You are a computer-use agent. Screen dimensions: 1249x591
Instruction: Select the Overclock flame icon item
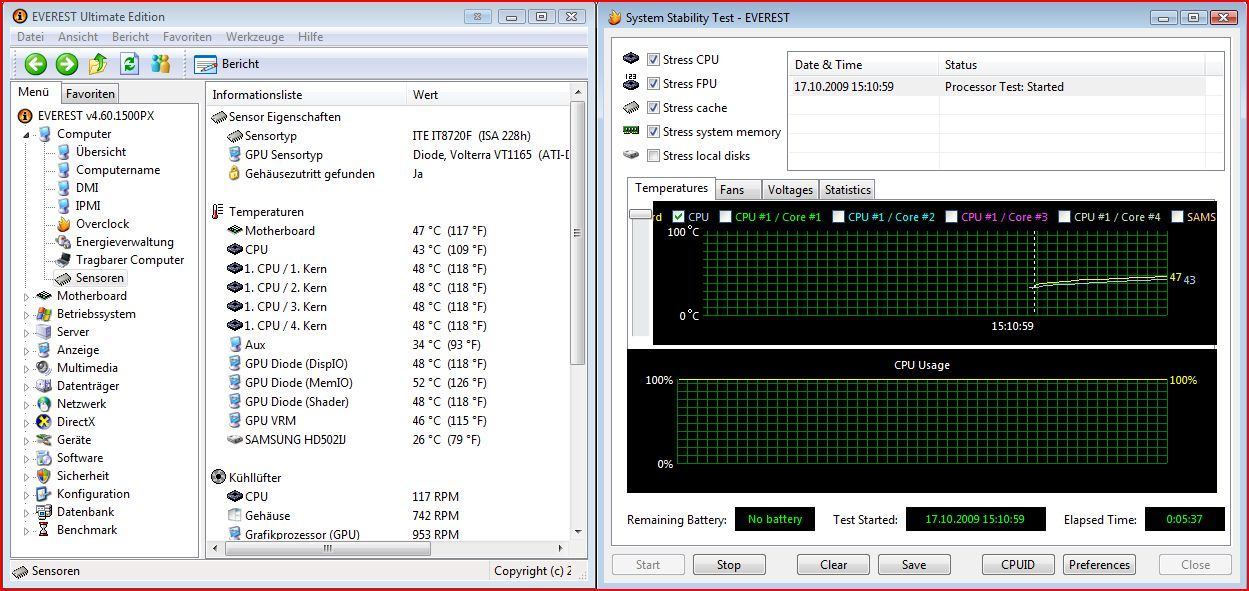[64, 224]
